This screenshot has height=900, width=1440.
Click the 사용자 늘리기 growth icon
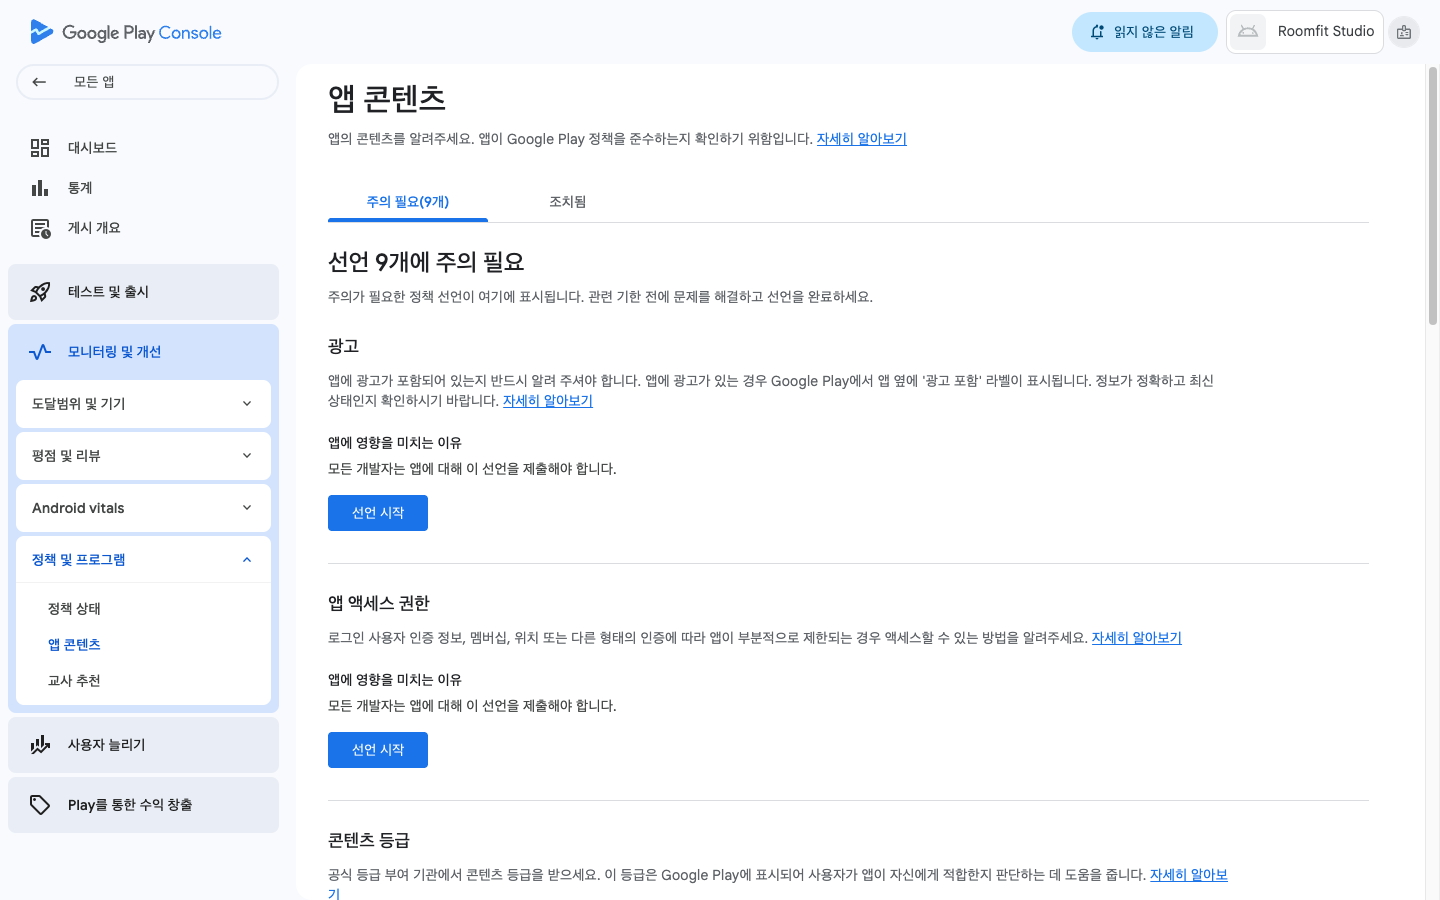coord(40,745)
